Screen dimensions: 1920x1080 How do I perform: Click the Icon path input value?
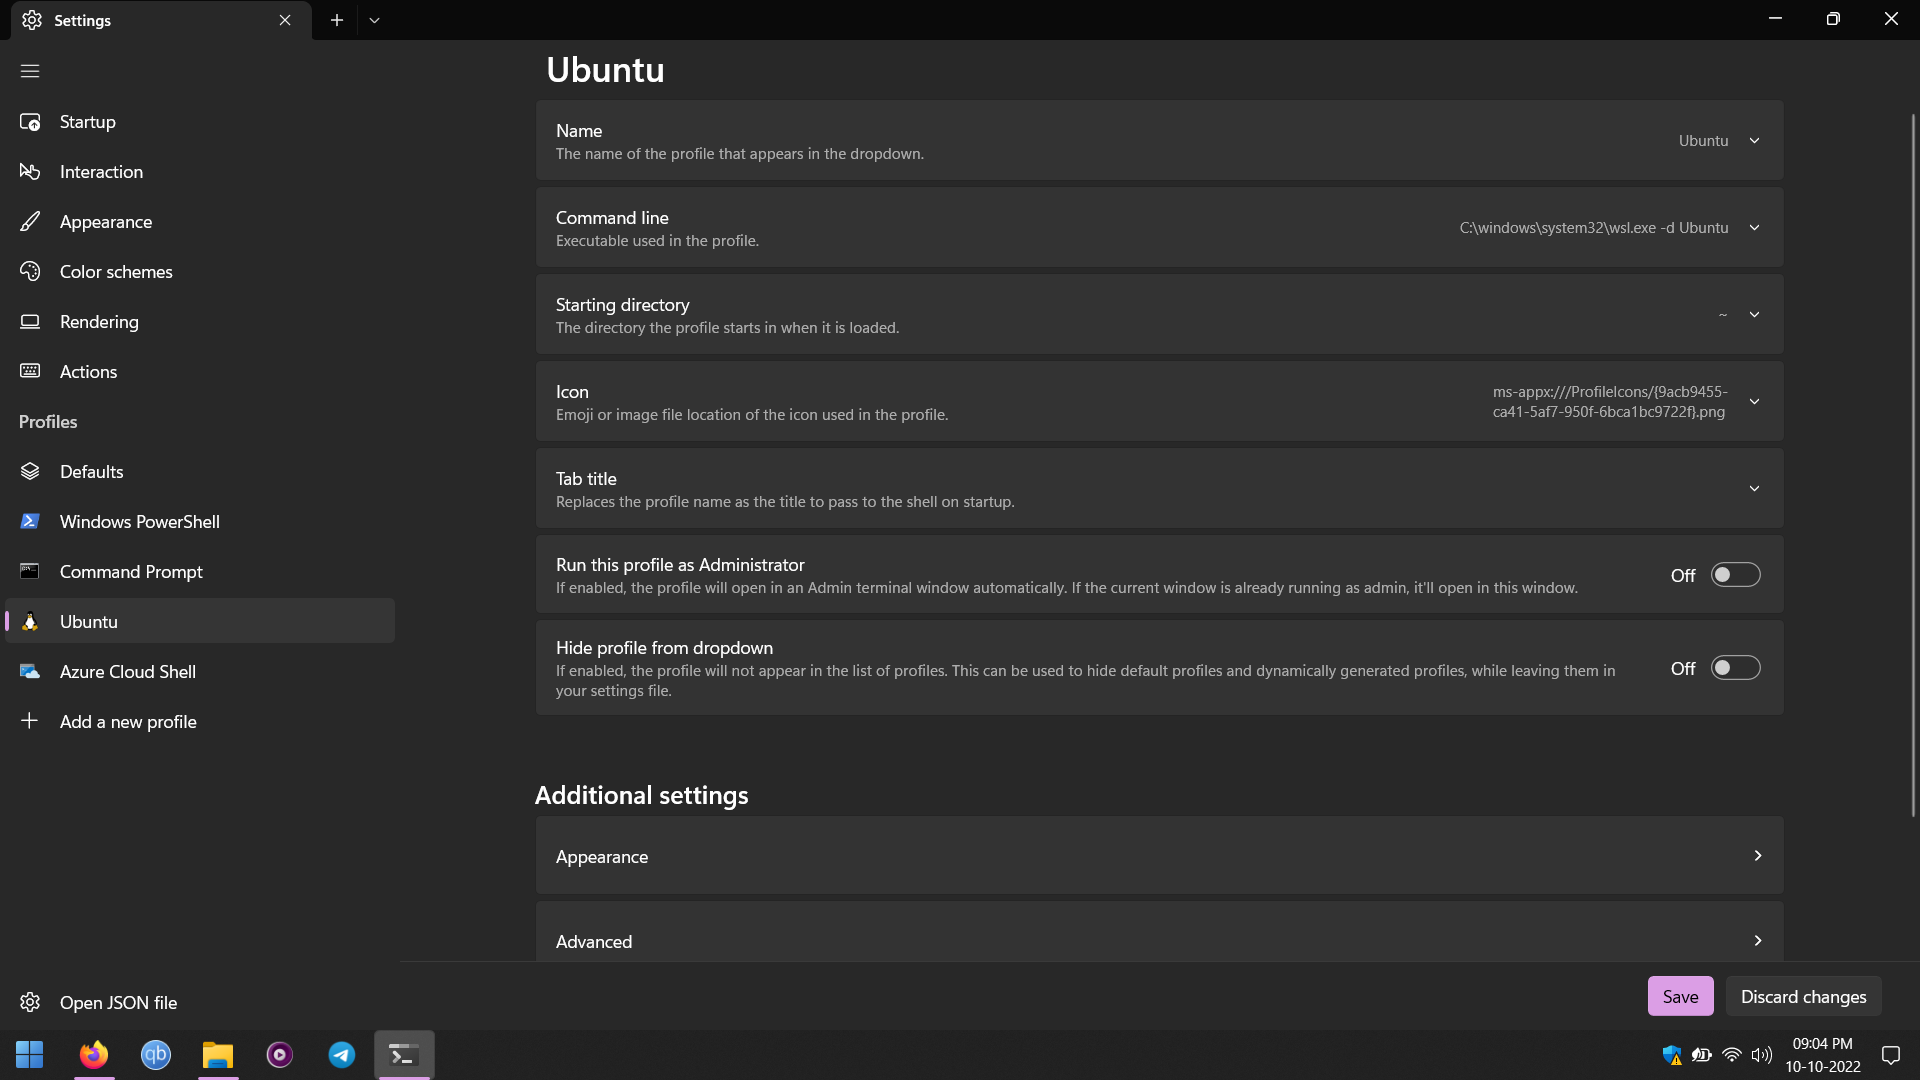point(1609,401)
